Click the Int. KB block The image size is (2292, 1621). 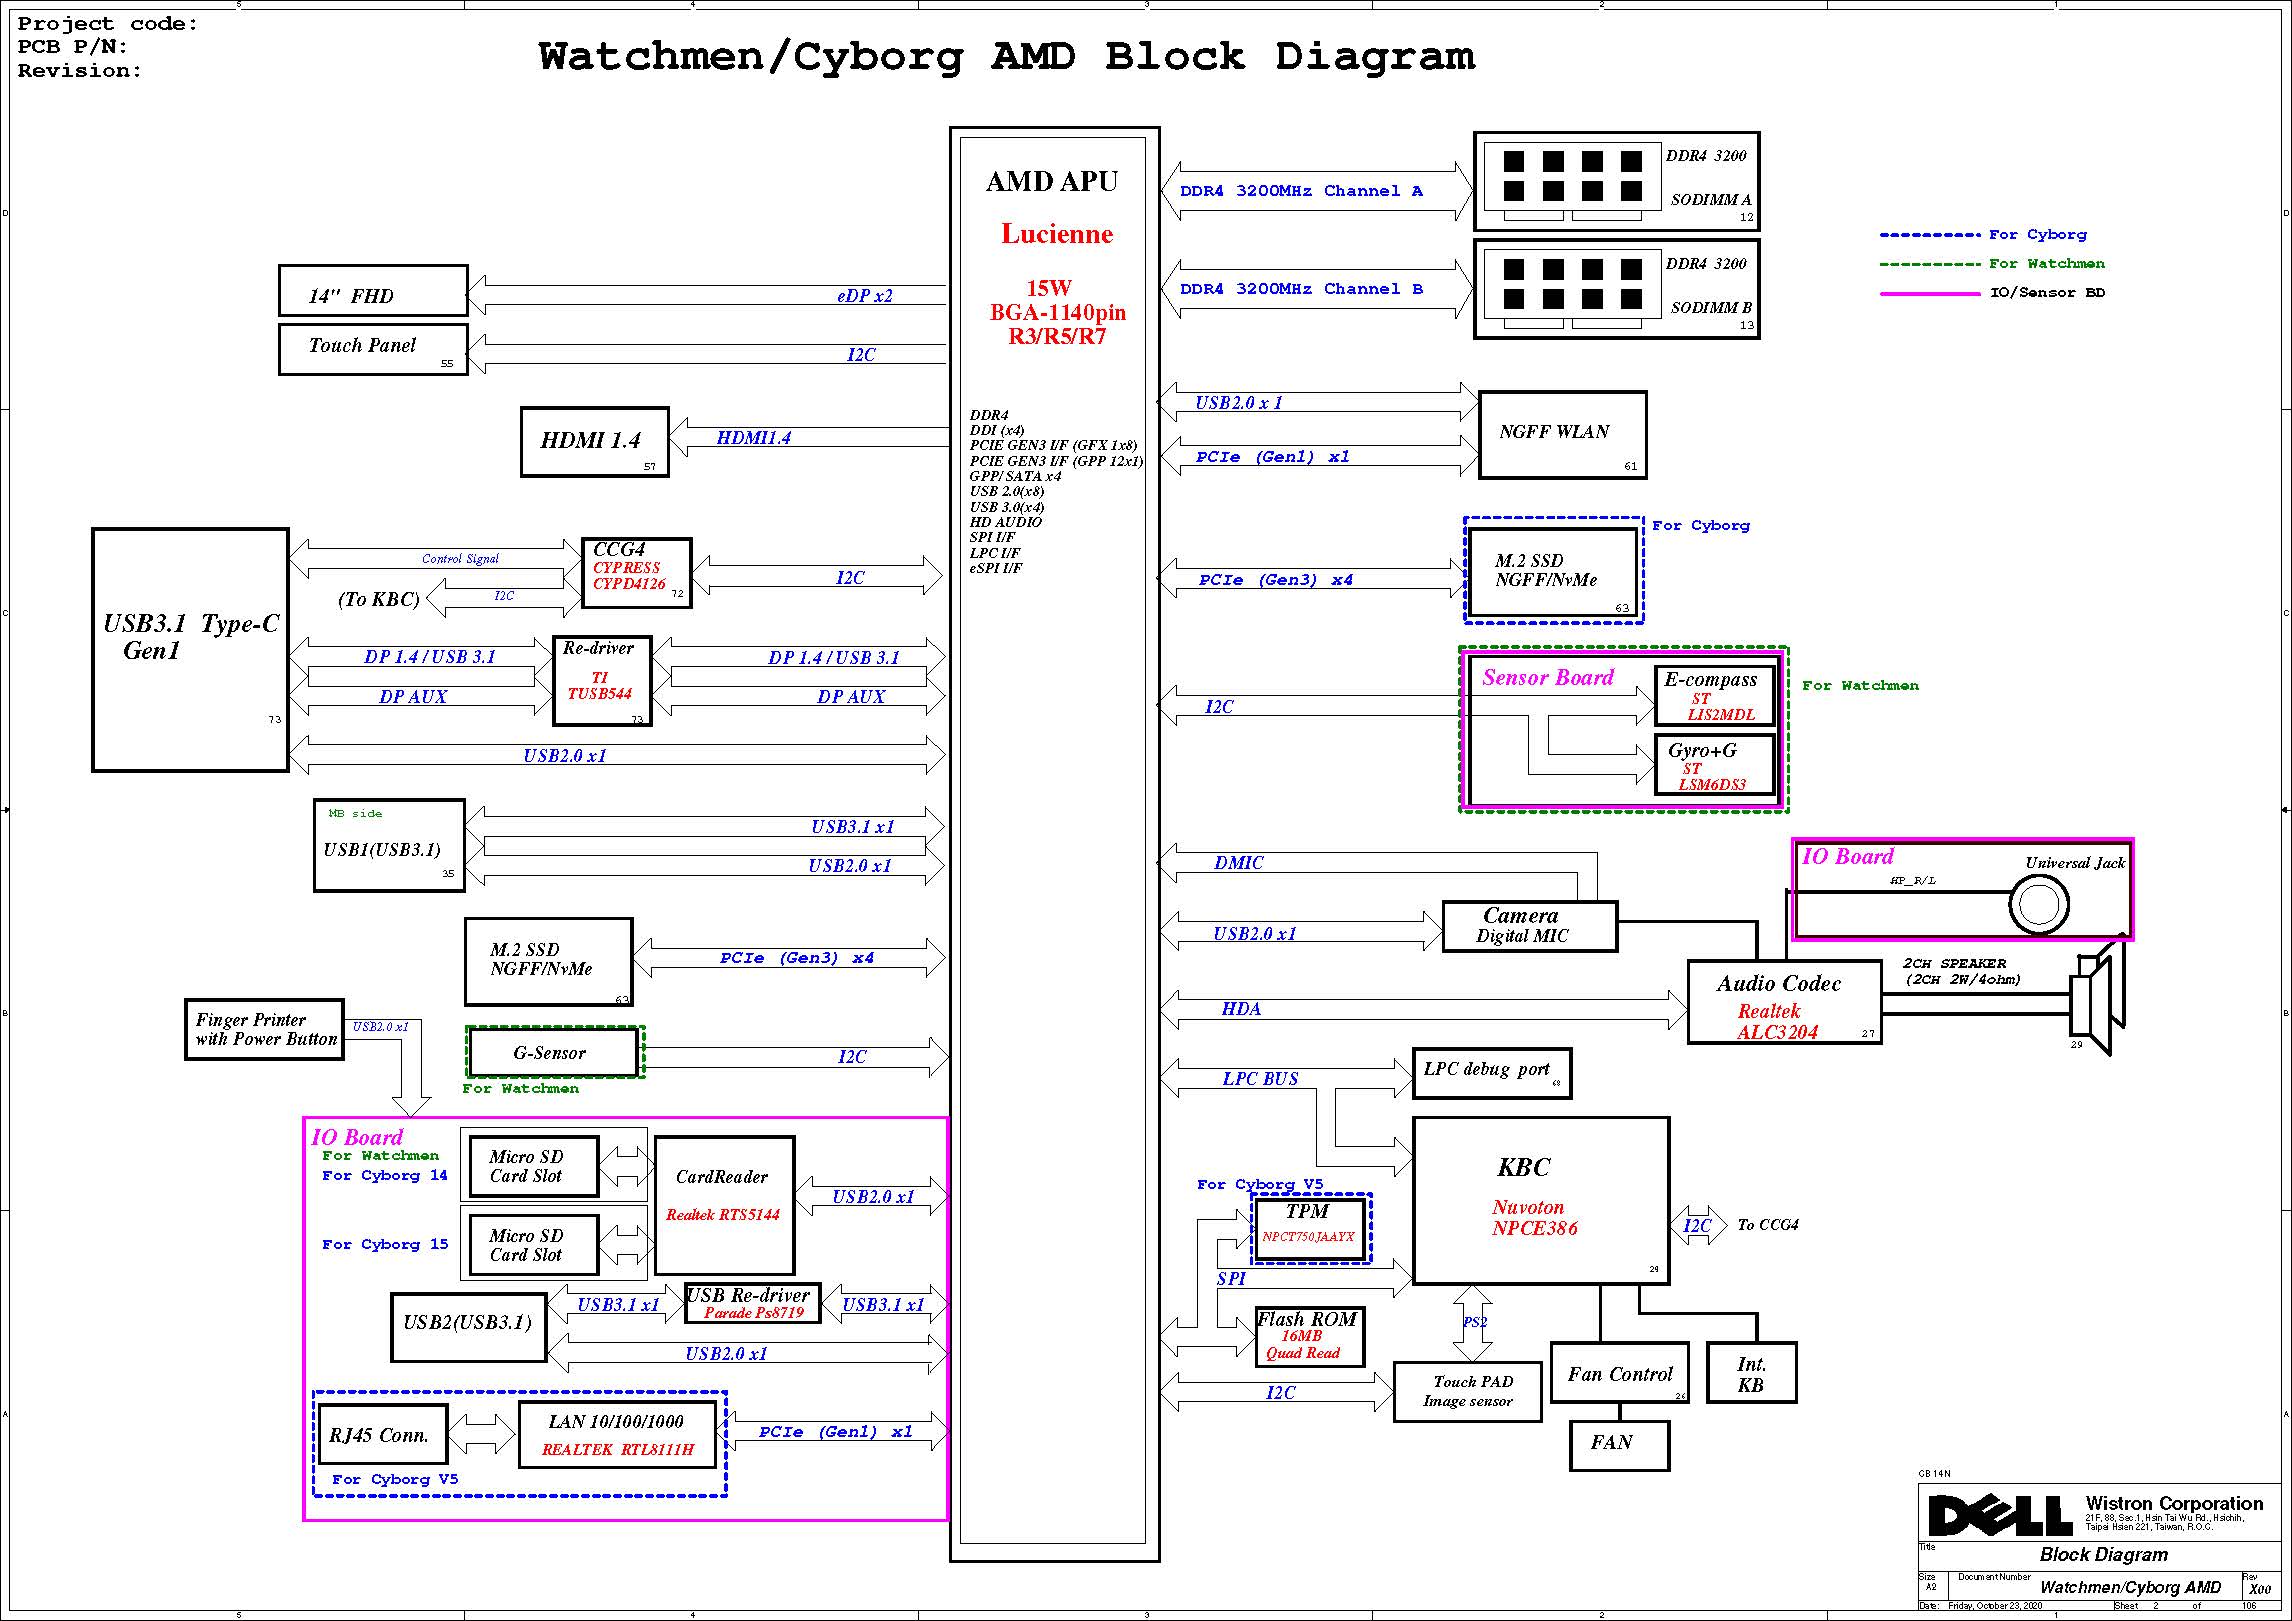click(x=1752, y=1373)
